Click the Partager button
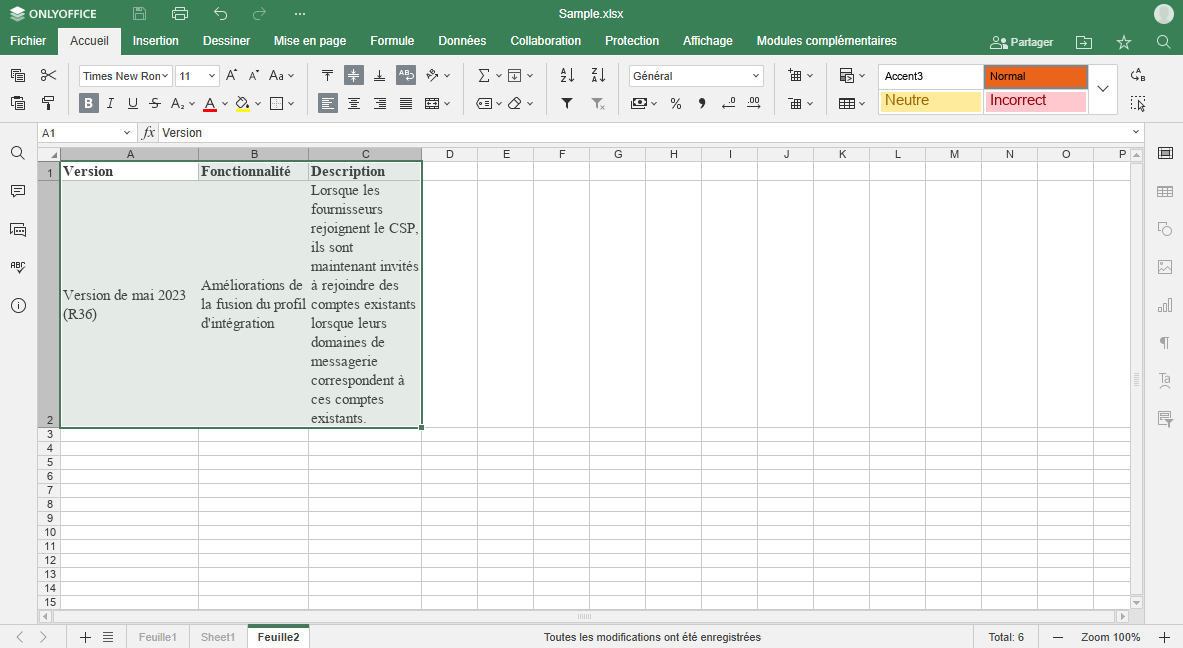Screen dimensions: 1183x648 [1021, 41]
